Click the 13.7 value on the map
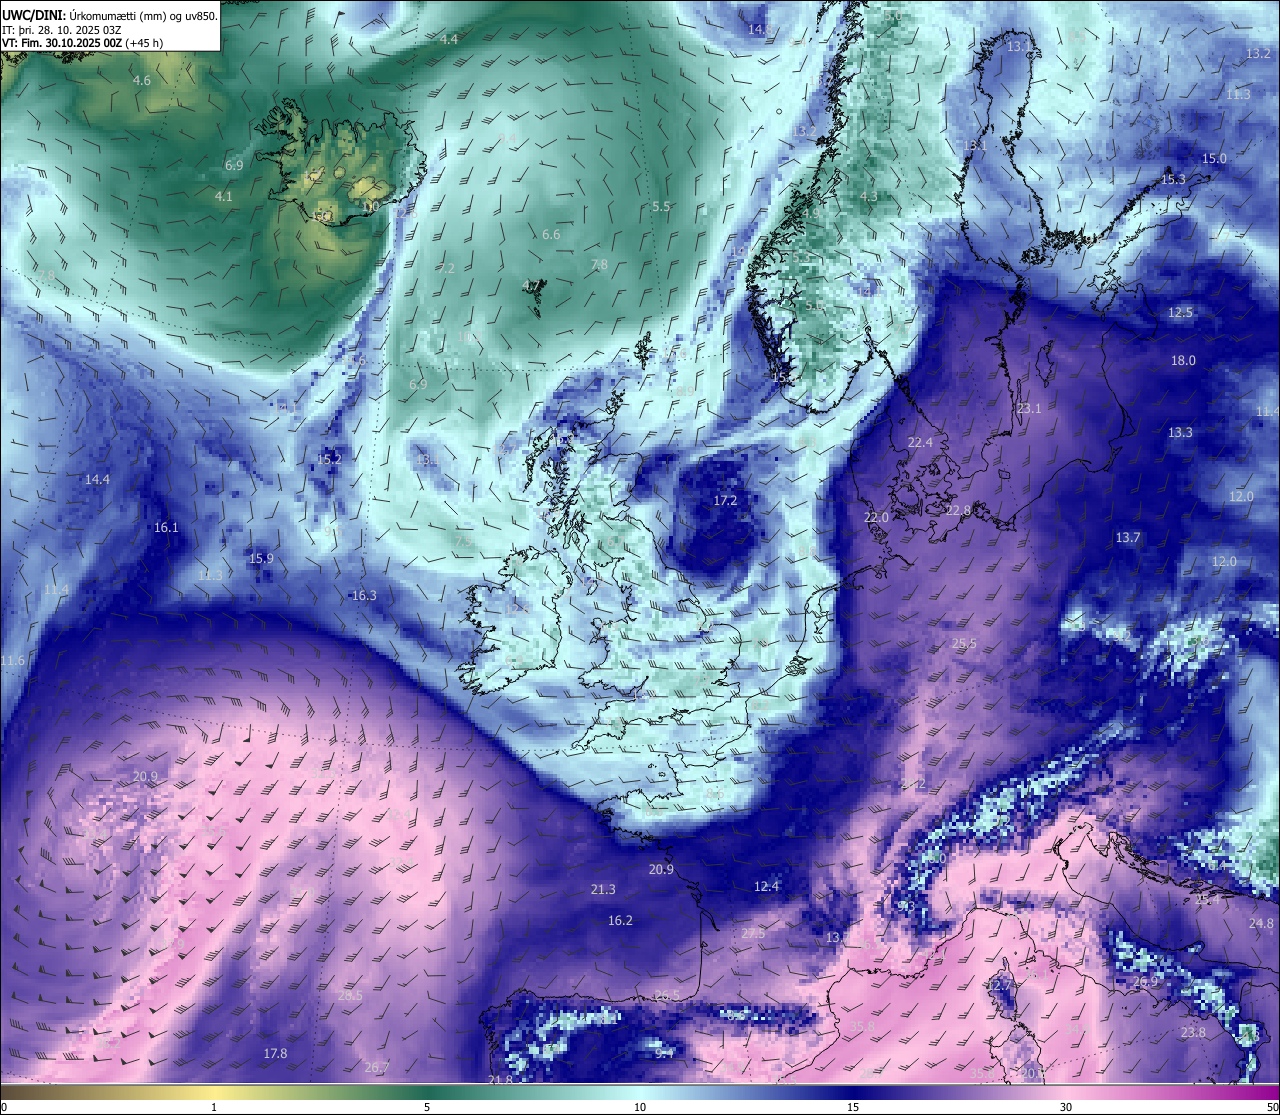Image resolution: width=1280 pixels, height=1115 pixels. [1128, 537]
